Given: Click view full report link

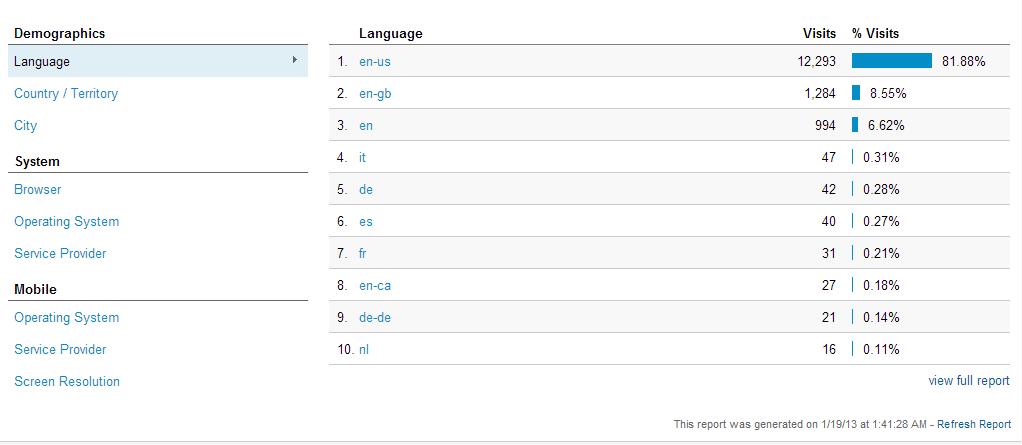Looking at the screenshot, I should point(969,381).
